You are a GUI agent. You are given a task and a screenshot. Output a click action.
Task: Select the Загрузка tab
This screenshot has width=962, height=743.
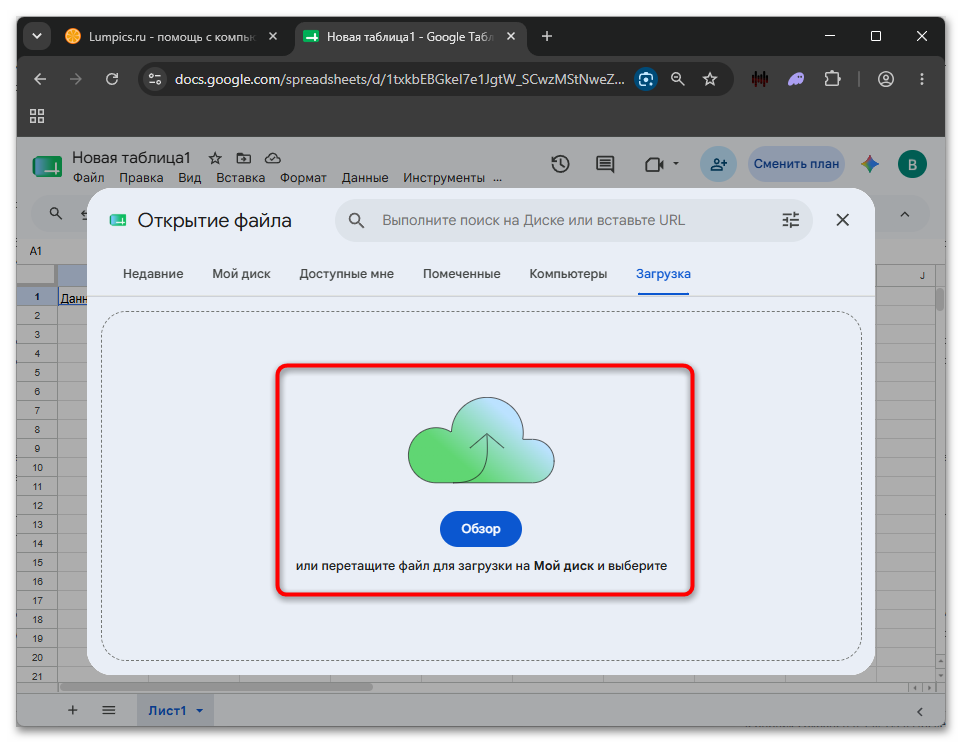[663, 274]
